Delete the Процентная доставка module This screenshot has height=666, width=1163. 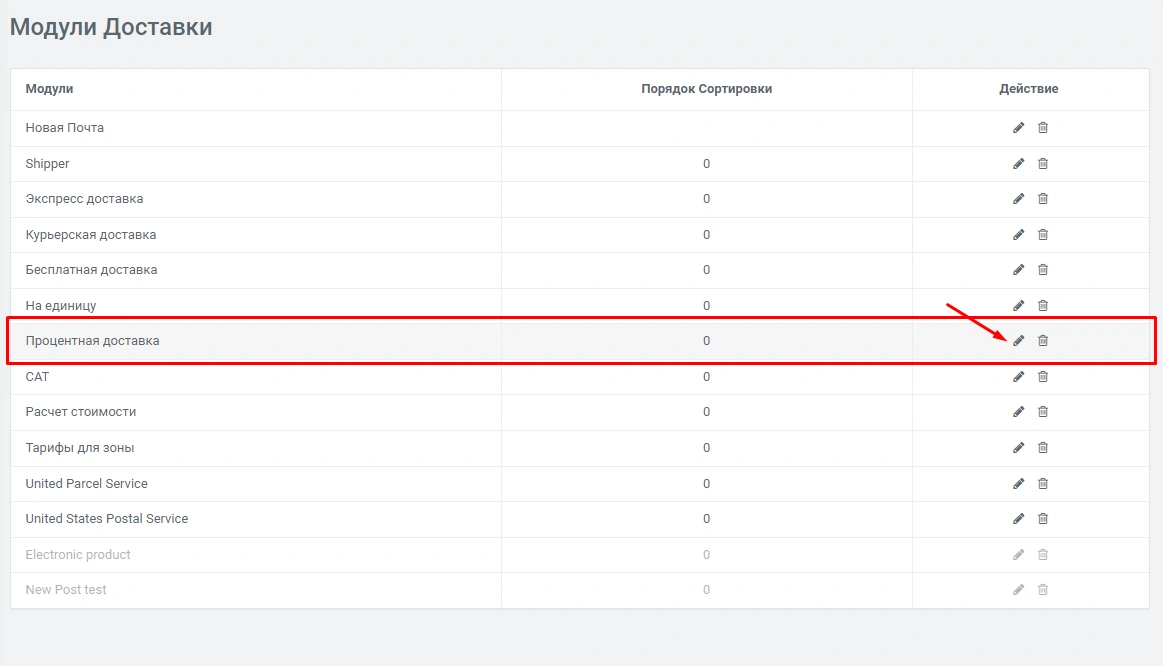coord(1042,341)
